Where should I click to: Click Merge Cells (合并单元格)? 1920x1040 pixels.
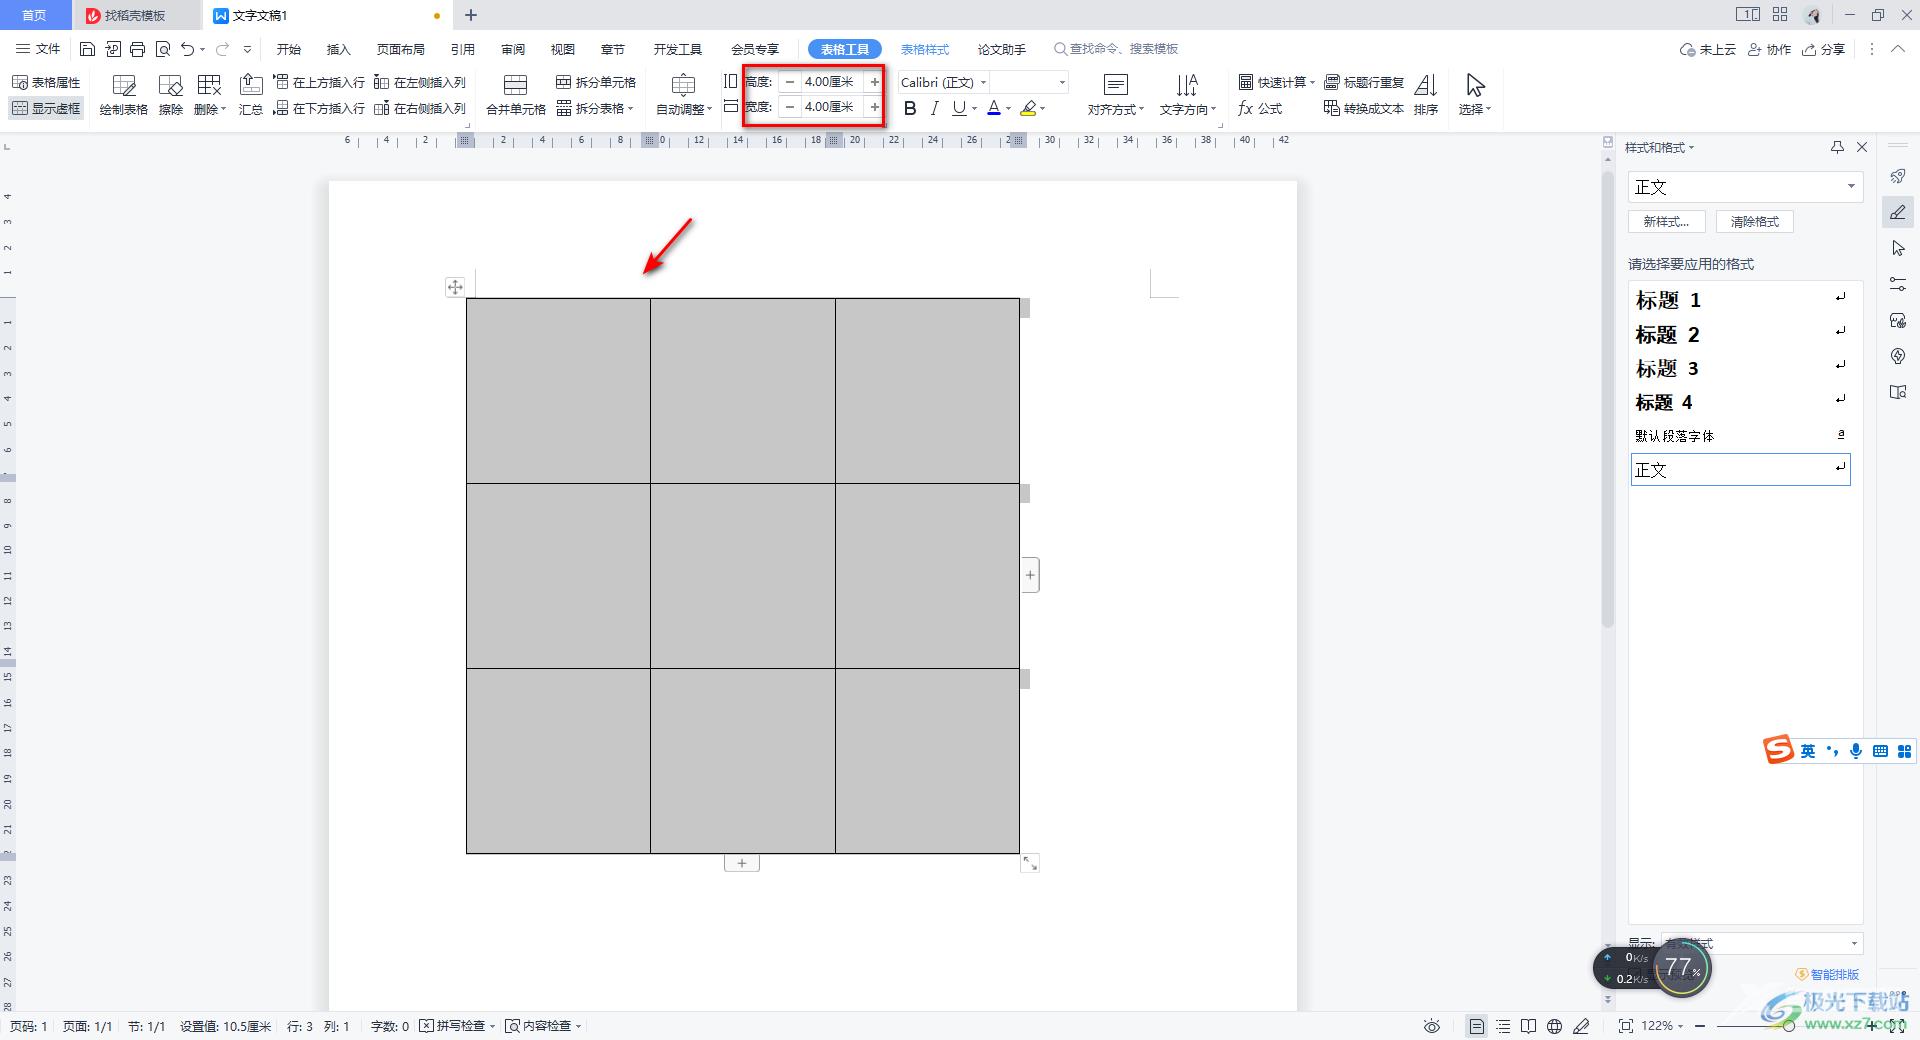click(515, 95)
